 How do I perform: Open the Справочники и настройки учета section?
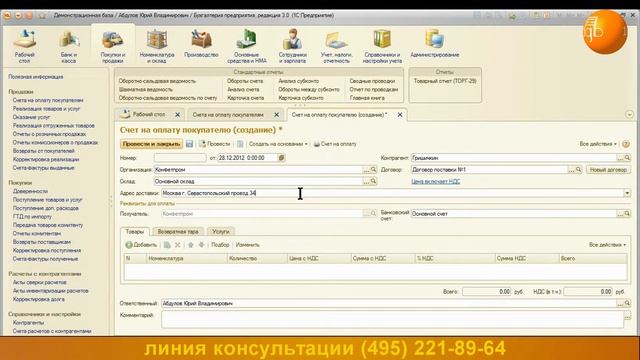click(x=382, y=46)
